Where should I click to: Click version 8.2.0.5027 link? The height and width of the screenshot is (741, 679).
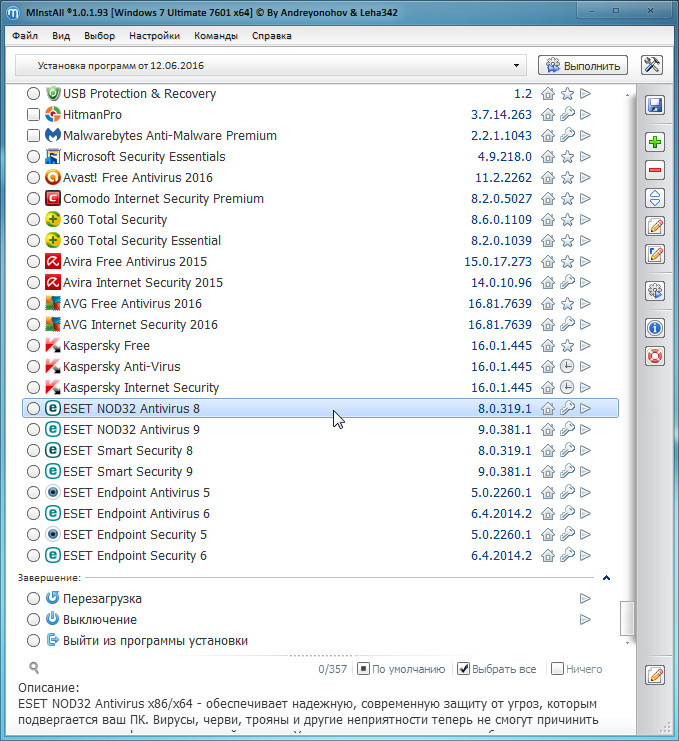[501, 198]
